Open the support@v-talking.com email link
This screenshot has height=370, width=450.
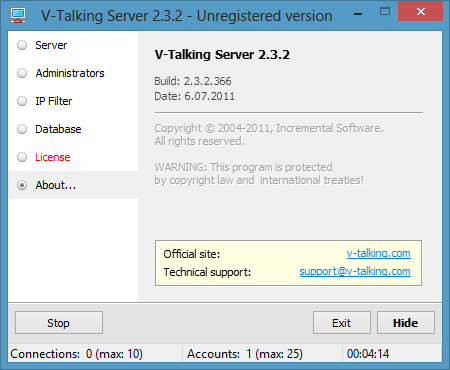pyautogui.click(x=355, y=271)
